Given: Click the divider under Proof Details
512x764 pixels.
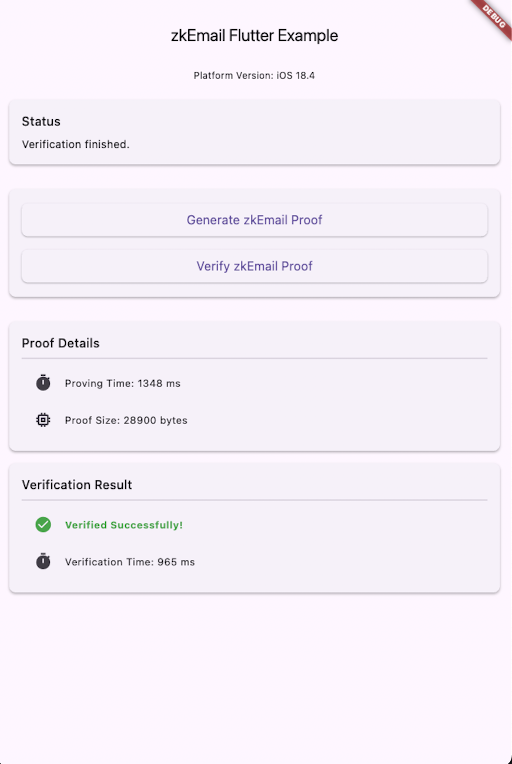Looking at the screenshot, I should tap(254, 359).
